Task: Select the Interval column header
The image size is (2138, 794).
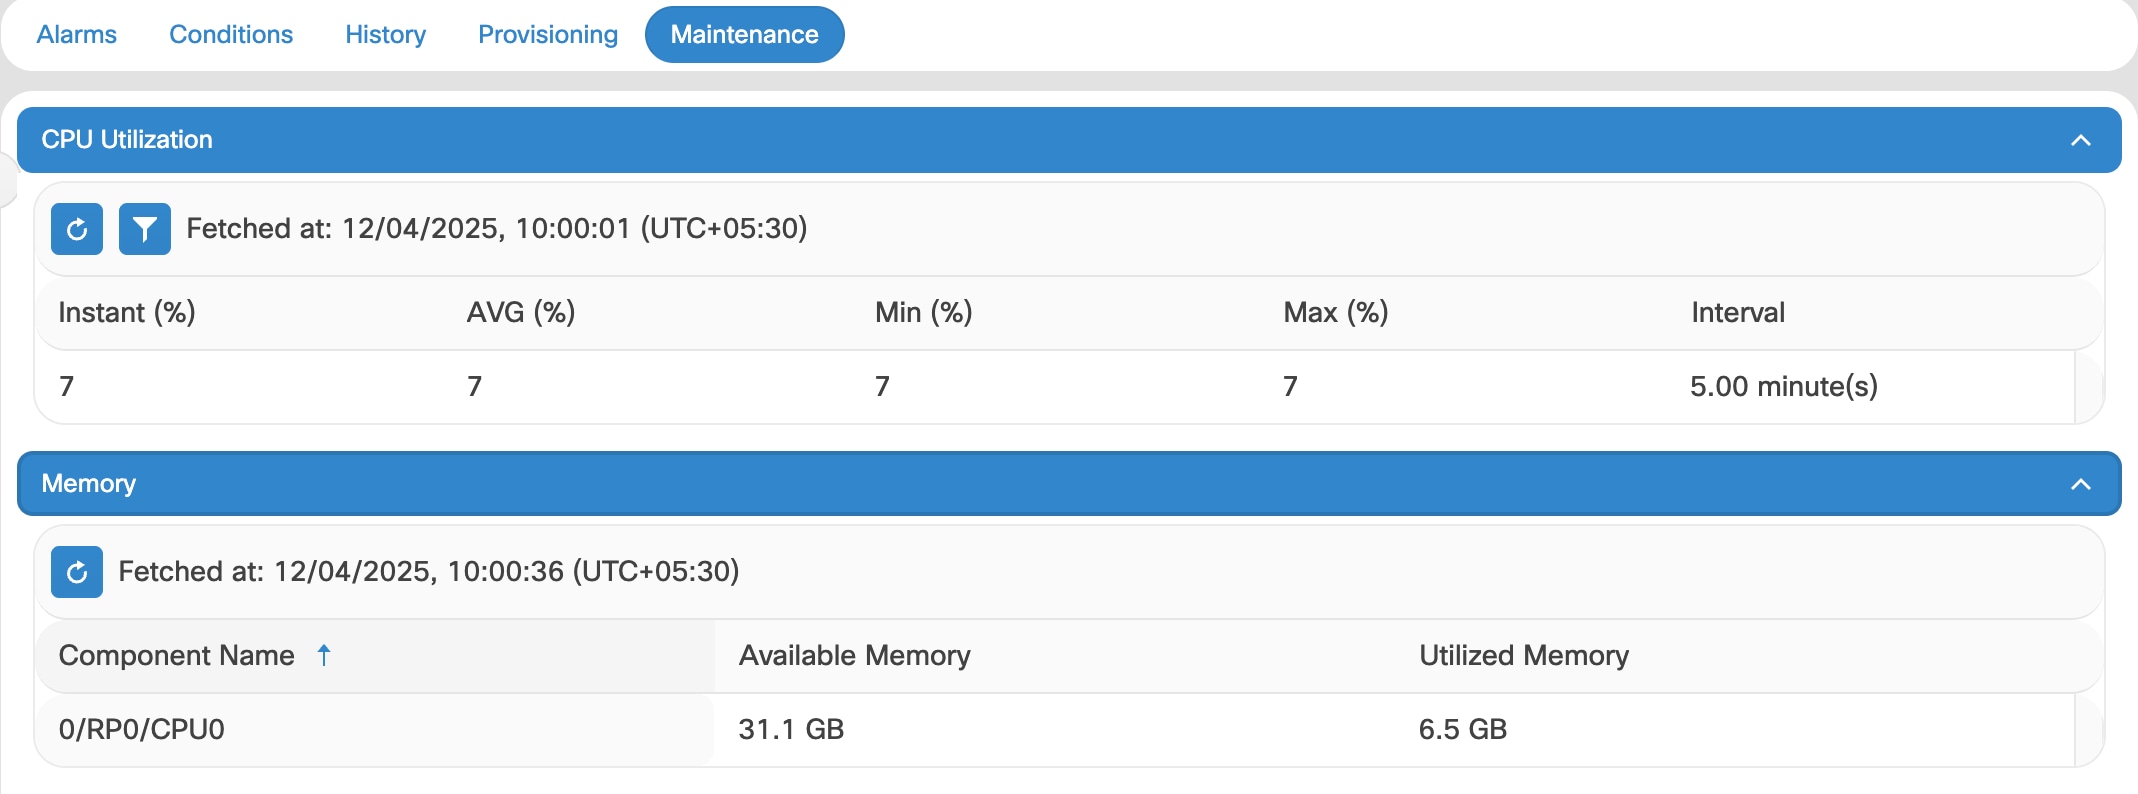Action: point(1738,313)
